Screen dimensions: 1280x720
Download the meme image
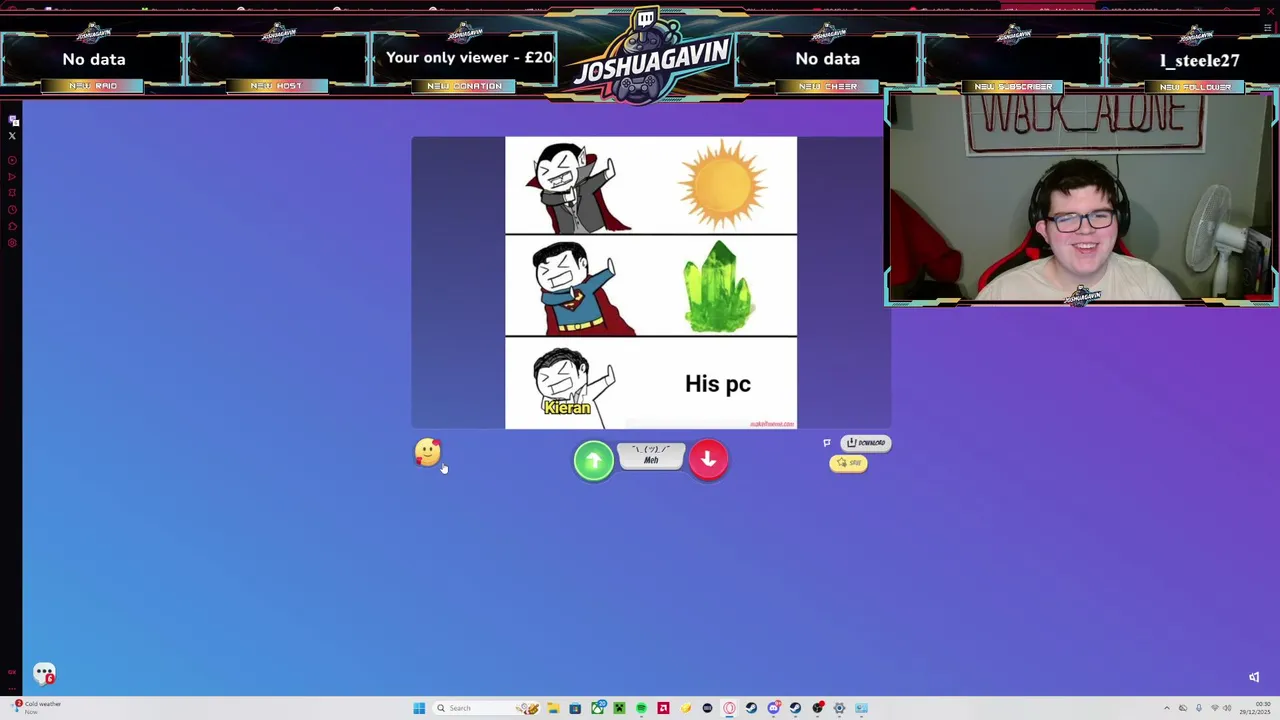point(867,443)
